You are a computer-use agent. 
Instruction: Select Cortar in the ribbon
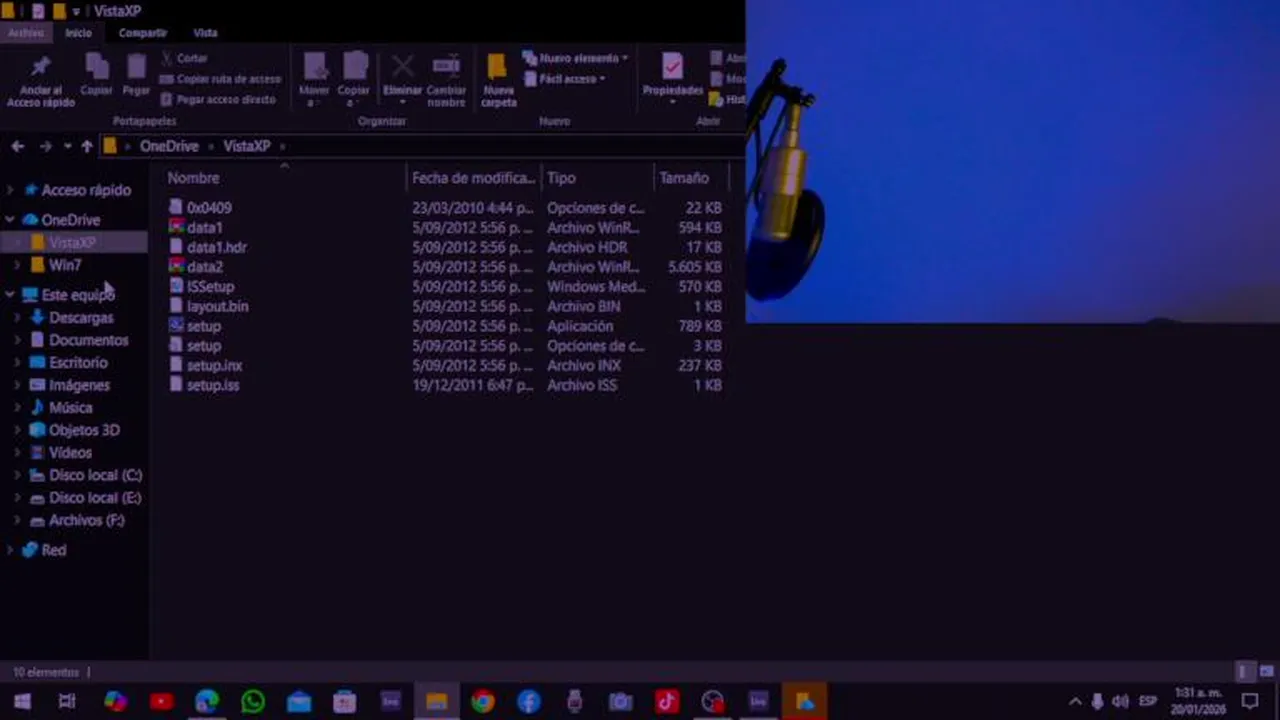[184, 58]
